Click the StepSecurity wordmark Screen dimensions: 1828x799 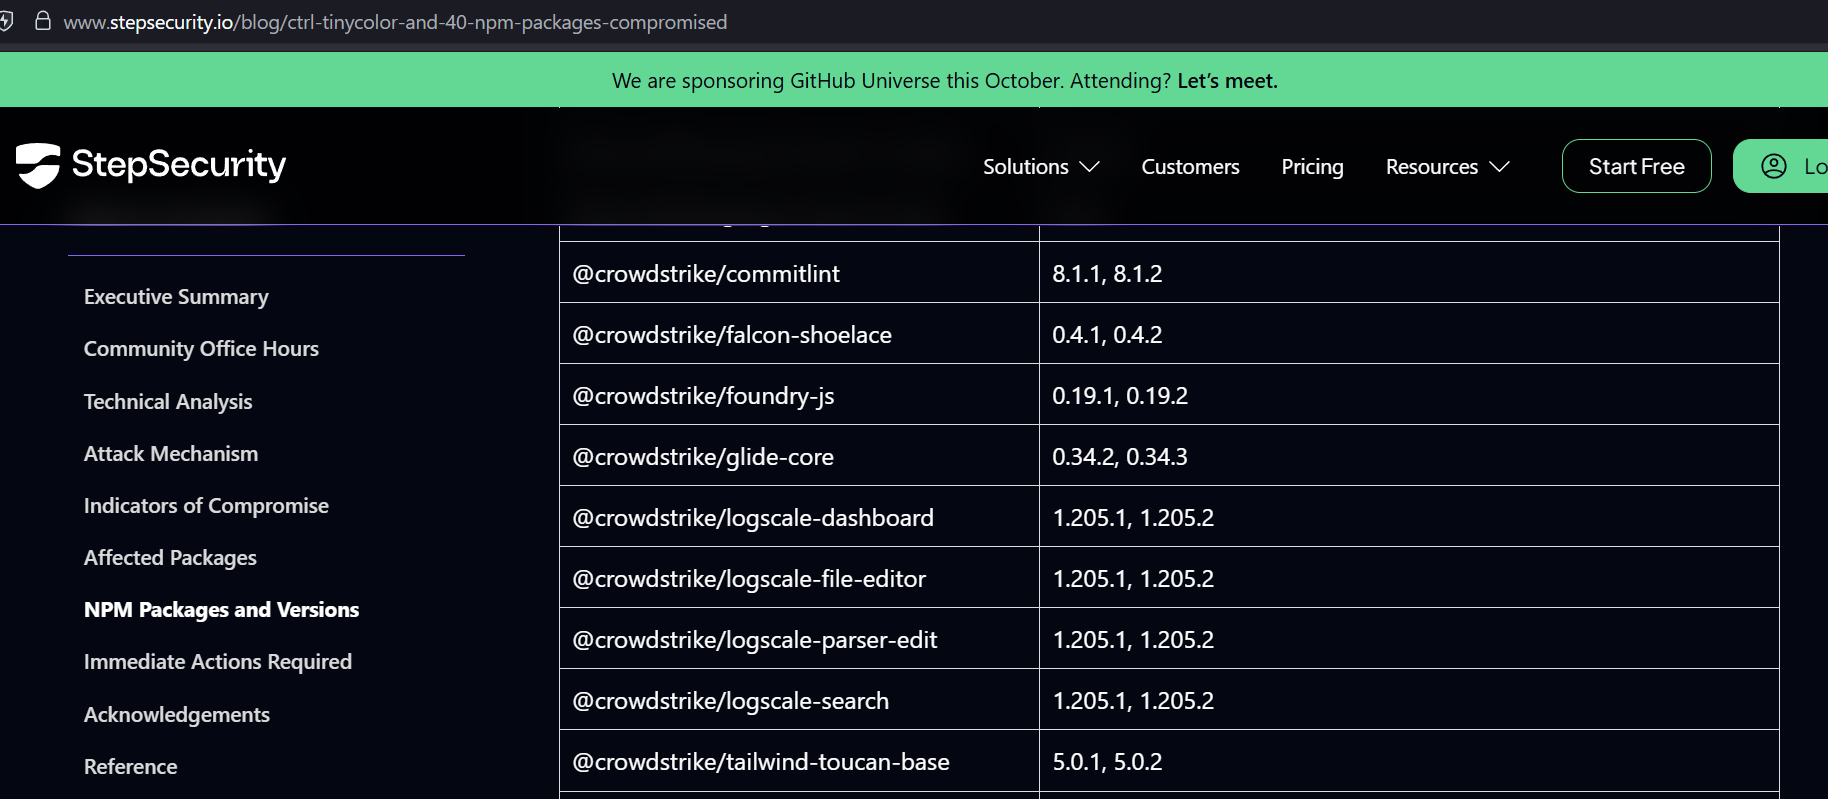tap(178, 164)
